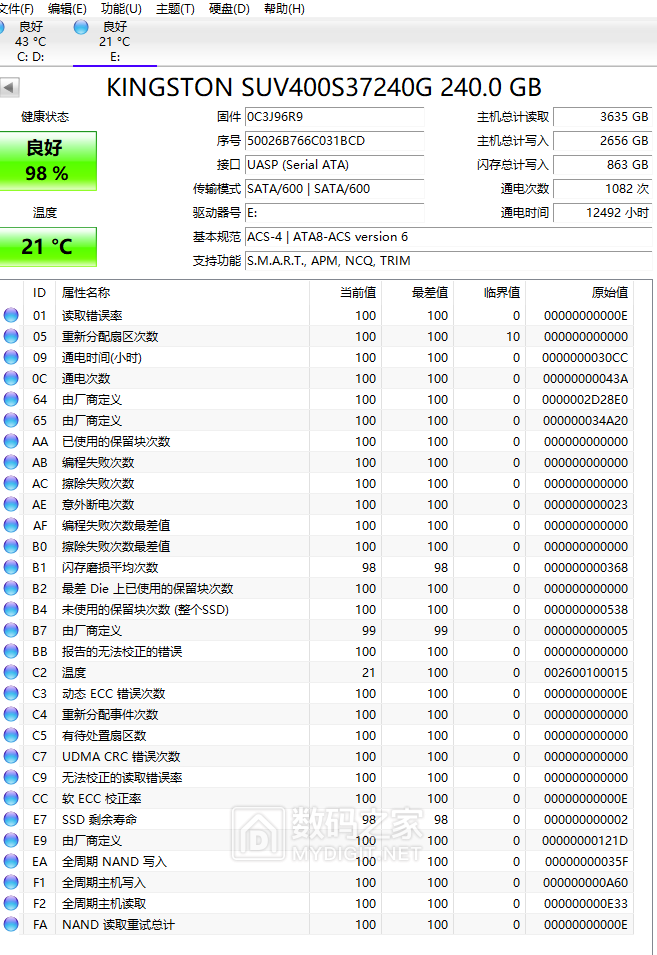The image size is (657, 955).
Task: Select the SSD 剩余寿命 attribute row
Action: [317, 820]
